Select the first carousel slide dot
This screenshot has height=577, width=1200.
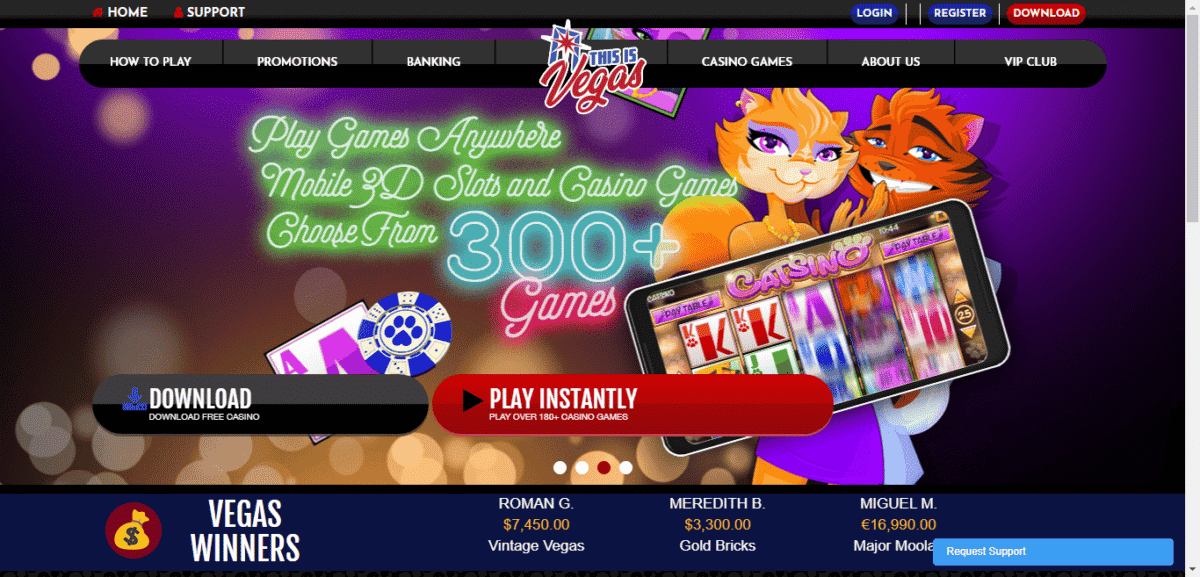coord(560,467)
